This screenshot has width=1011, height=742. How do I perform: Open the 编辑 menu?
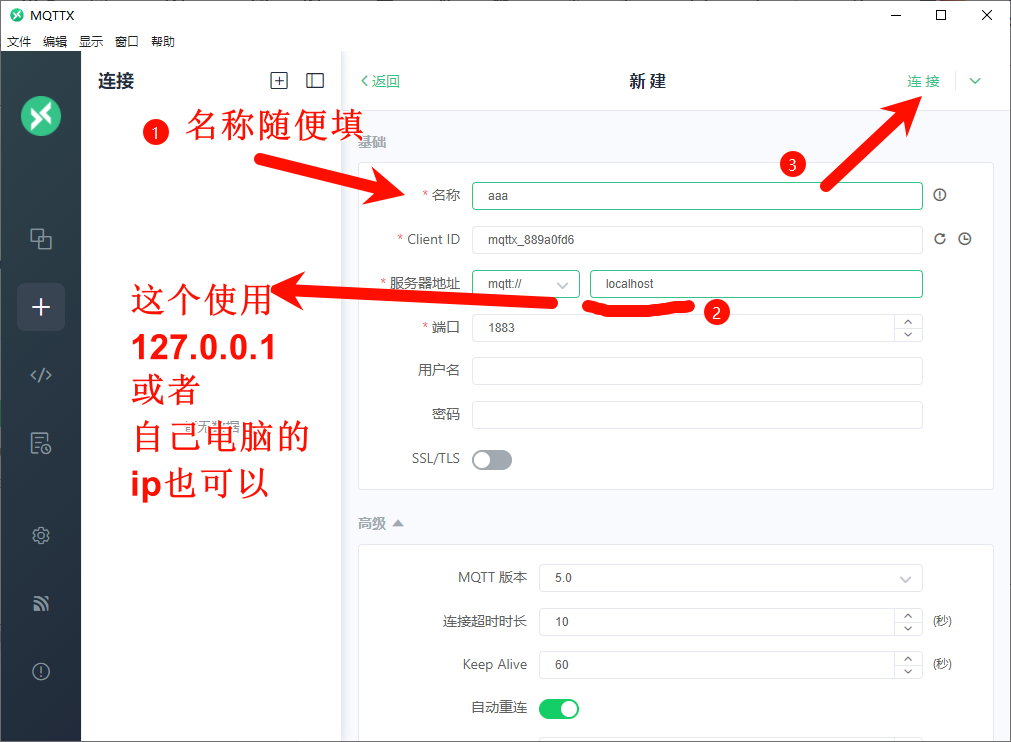[55, 41]
